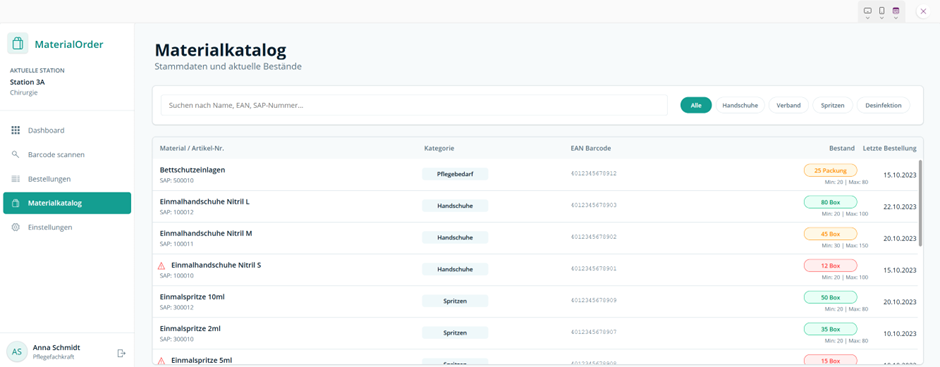This screenshot has height=367, width=940.
Task: Filter by Desinfektion chip
Action: coord(883,105)
